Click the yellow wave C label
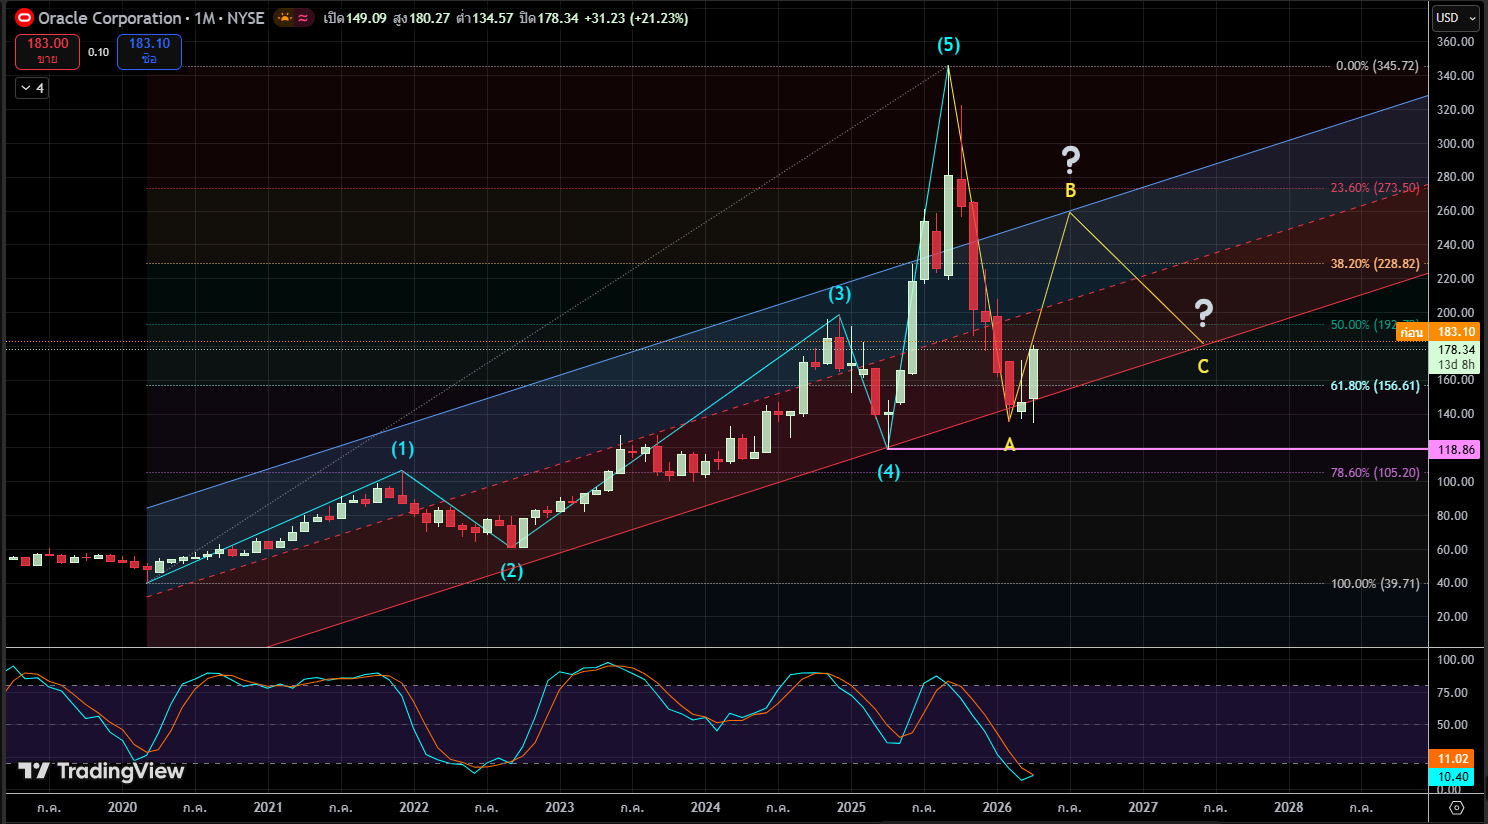1488x824 pixels. (x=1203, y=367)
